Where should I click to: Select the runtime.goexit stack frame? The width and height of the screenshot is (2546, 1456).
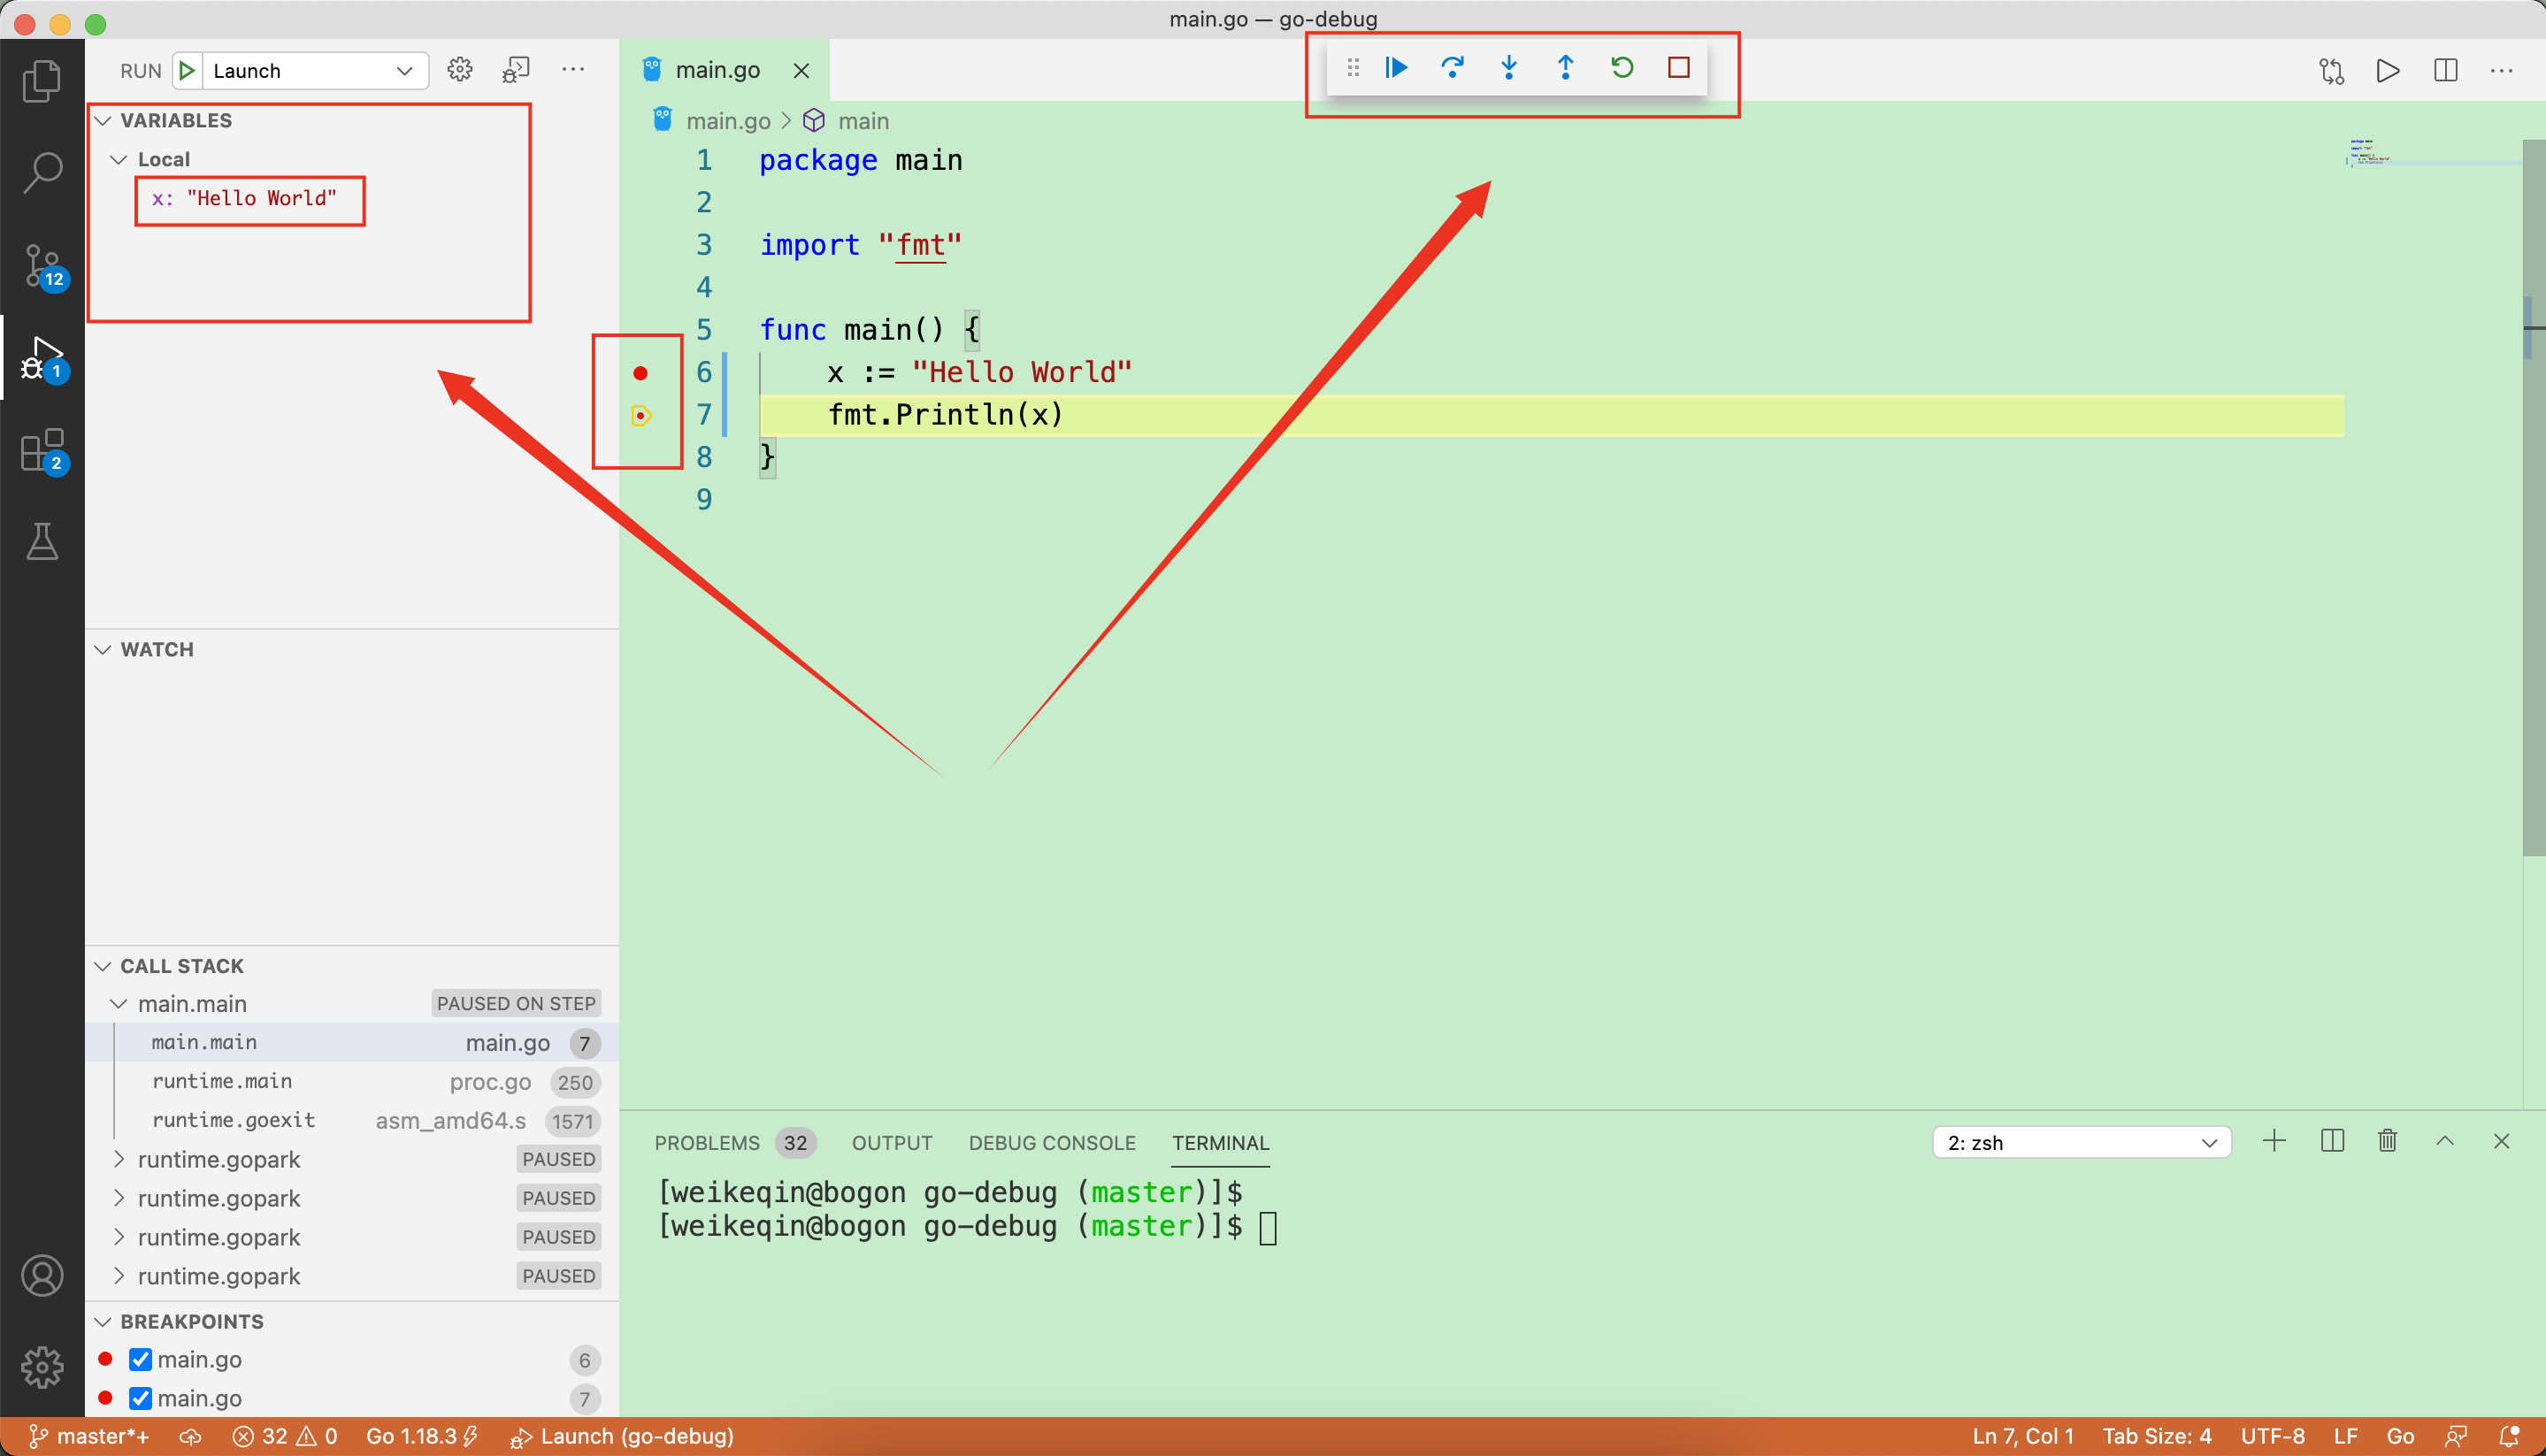[x=352, y=1120]
